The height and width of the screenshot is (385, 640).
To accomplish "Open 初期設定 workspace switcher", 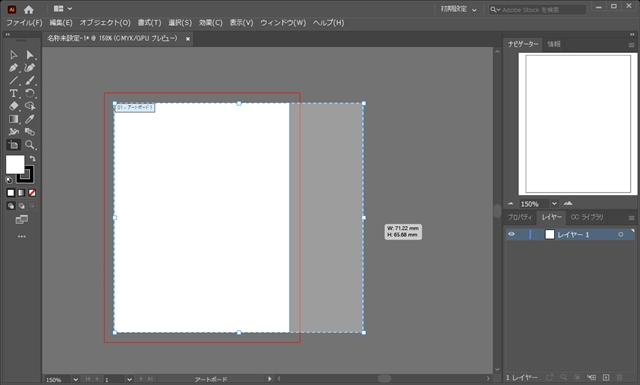I will pyautogui.click(x=458, y=9).
